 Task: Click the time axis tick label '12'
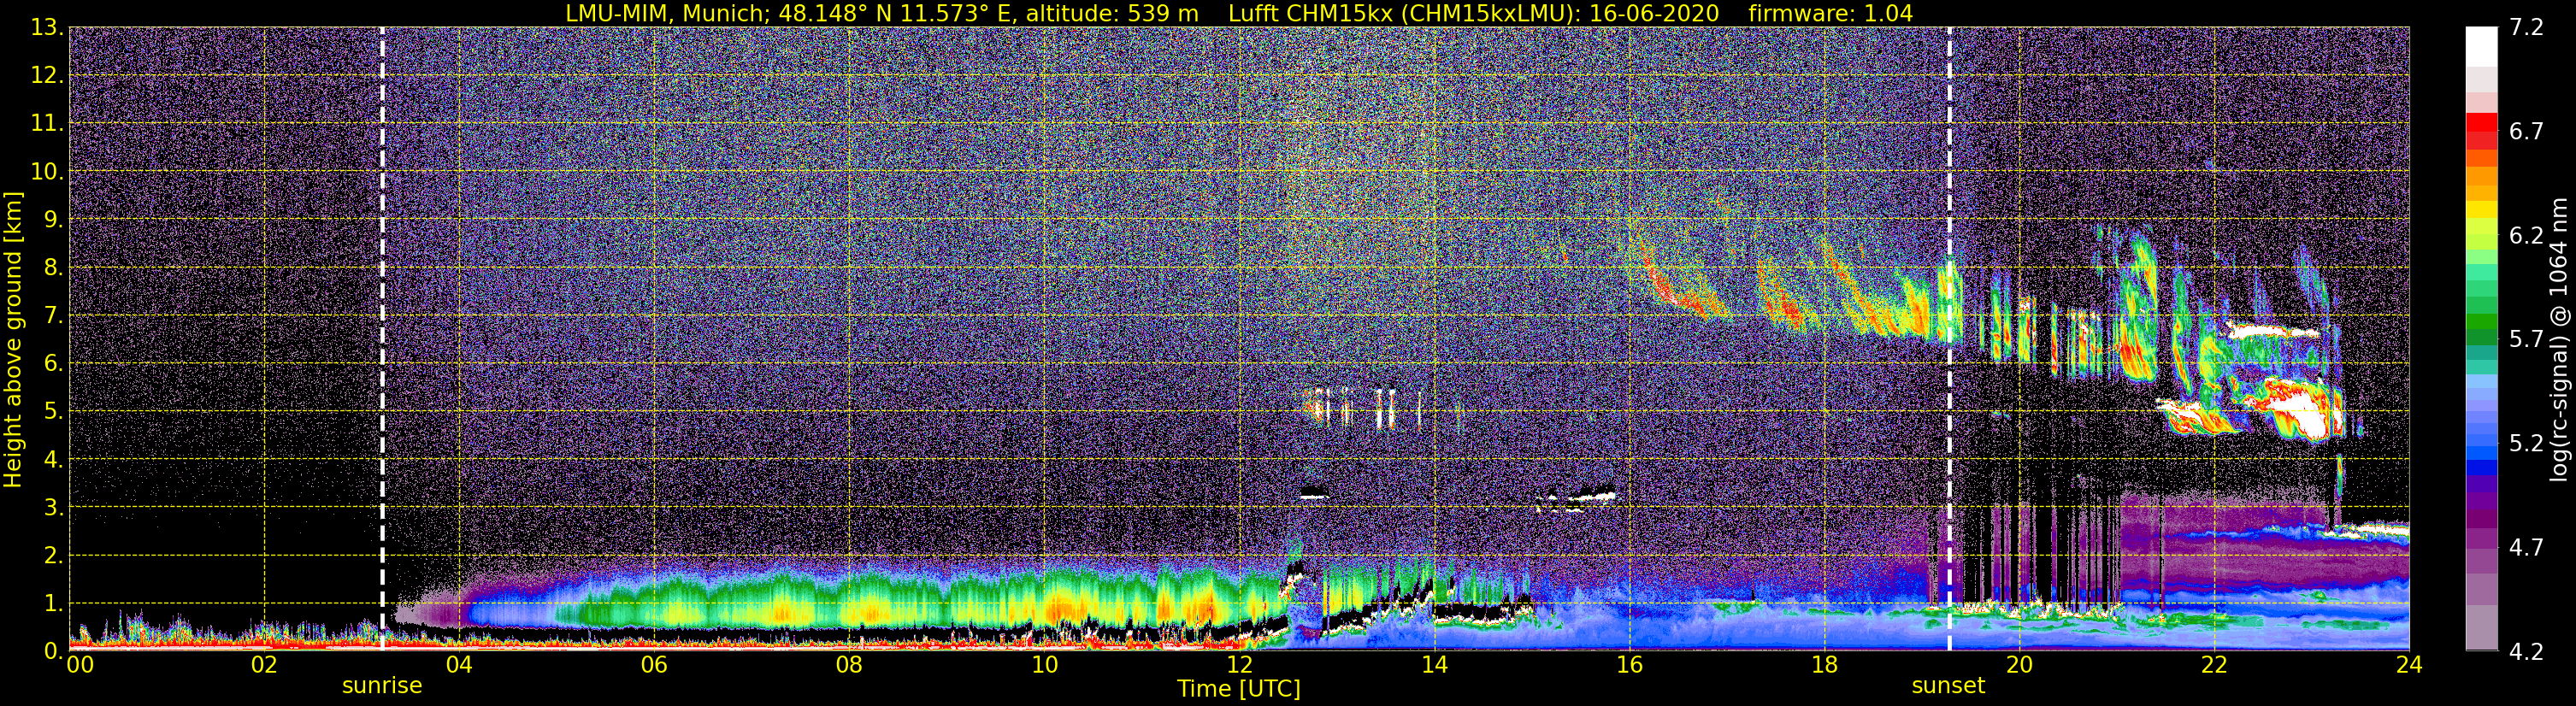tap(1239, 665)
